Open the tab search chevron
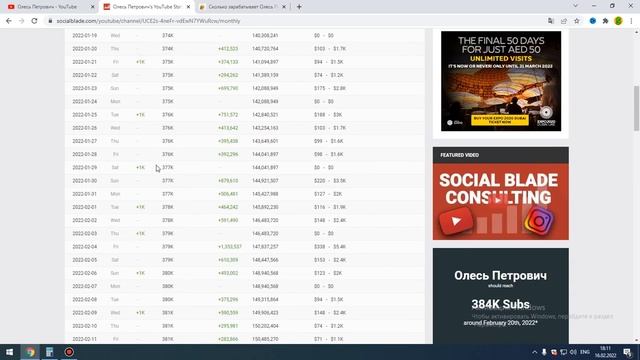Screen dimensions: 640x360 pos(576,6)
